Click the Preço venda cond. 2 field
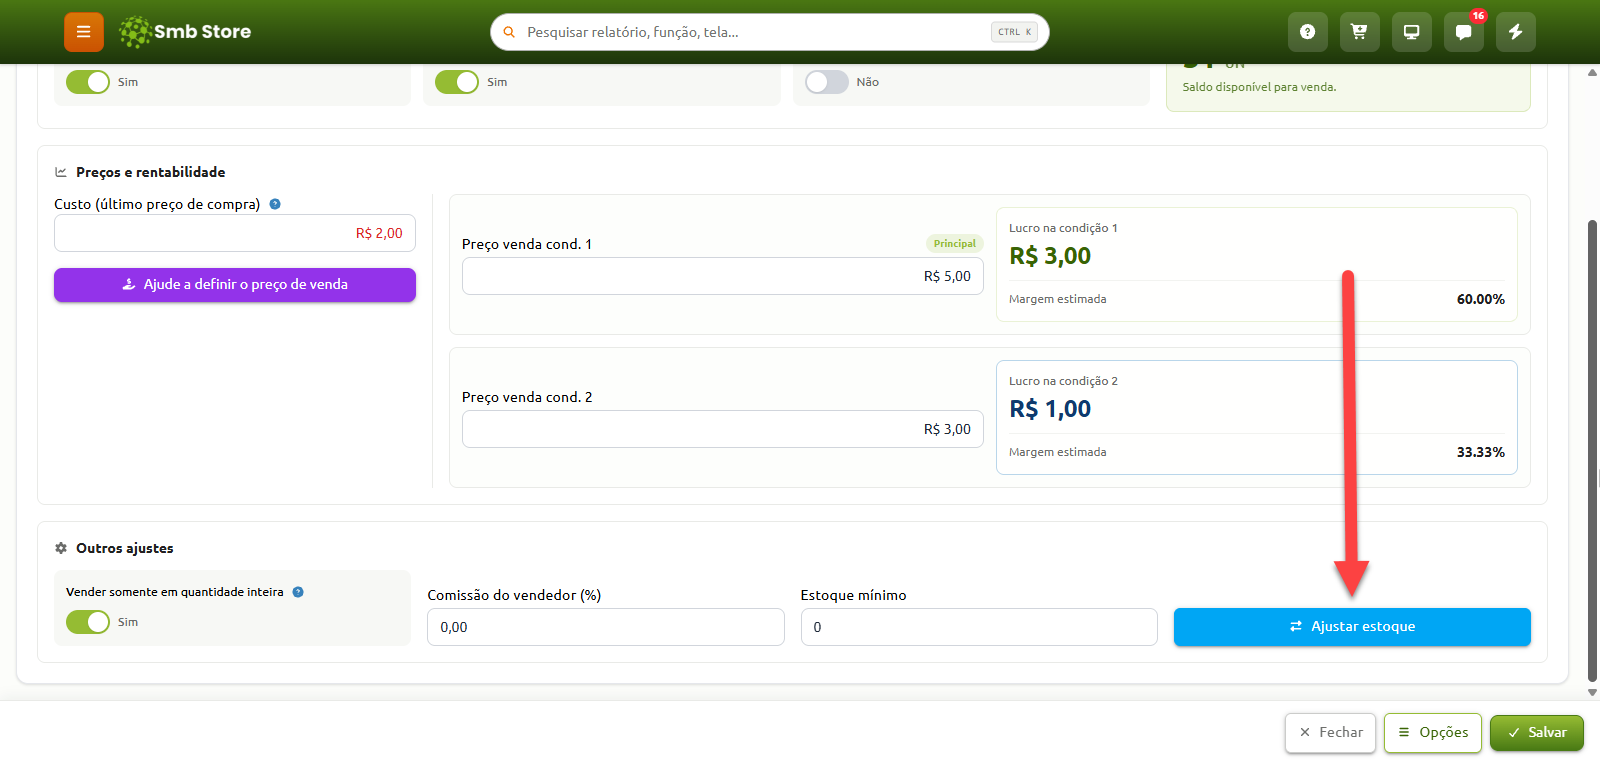The image size is (1600, 765). [x=723, y=429]
